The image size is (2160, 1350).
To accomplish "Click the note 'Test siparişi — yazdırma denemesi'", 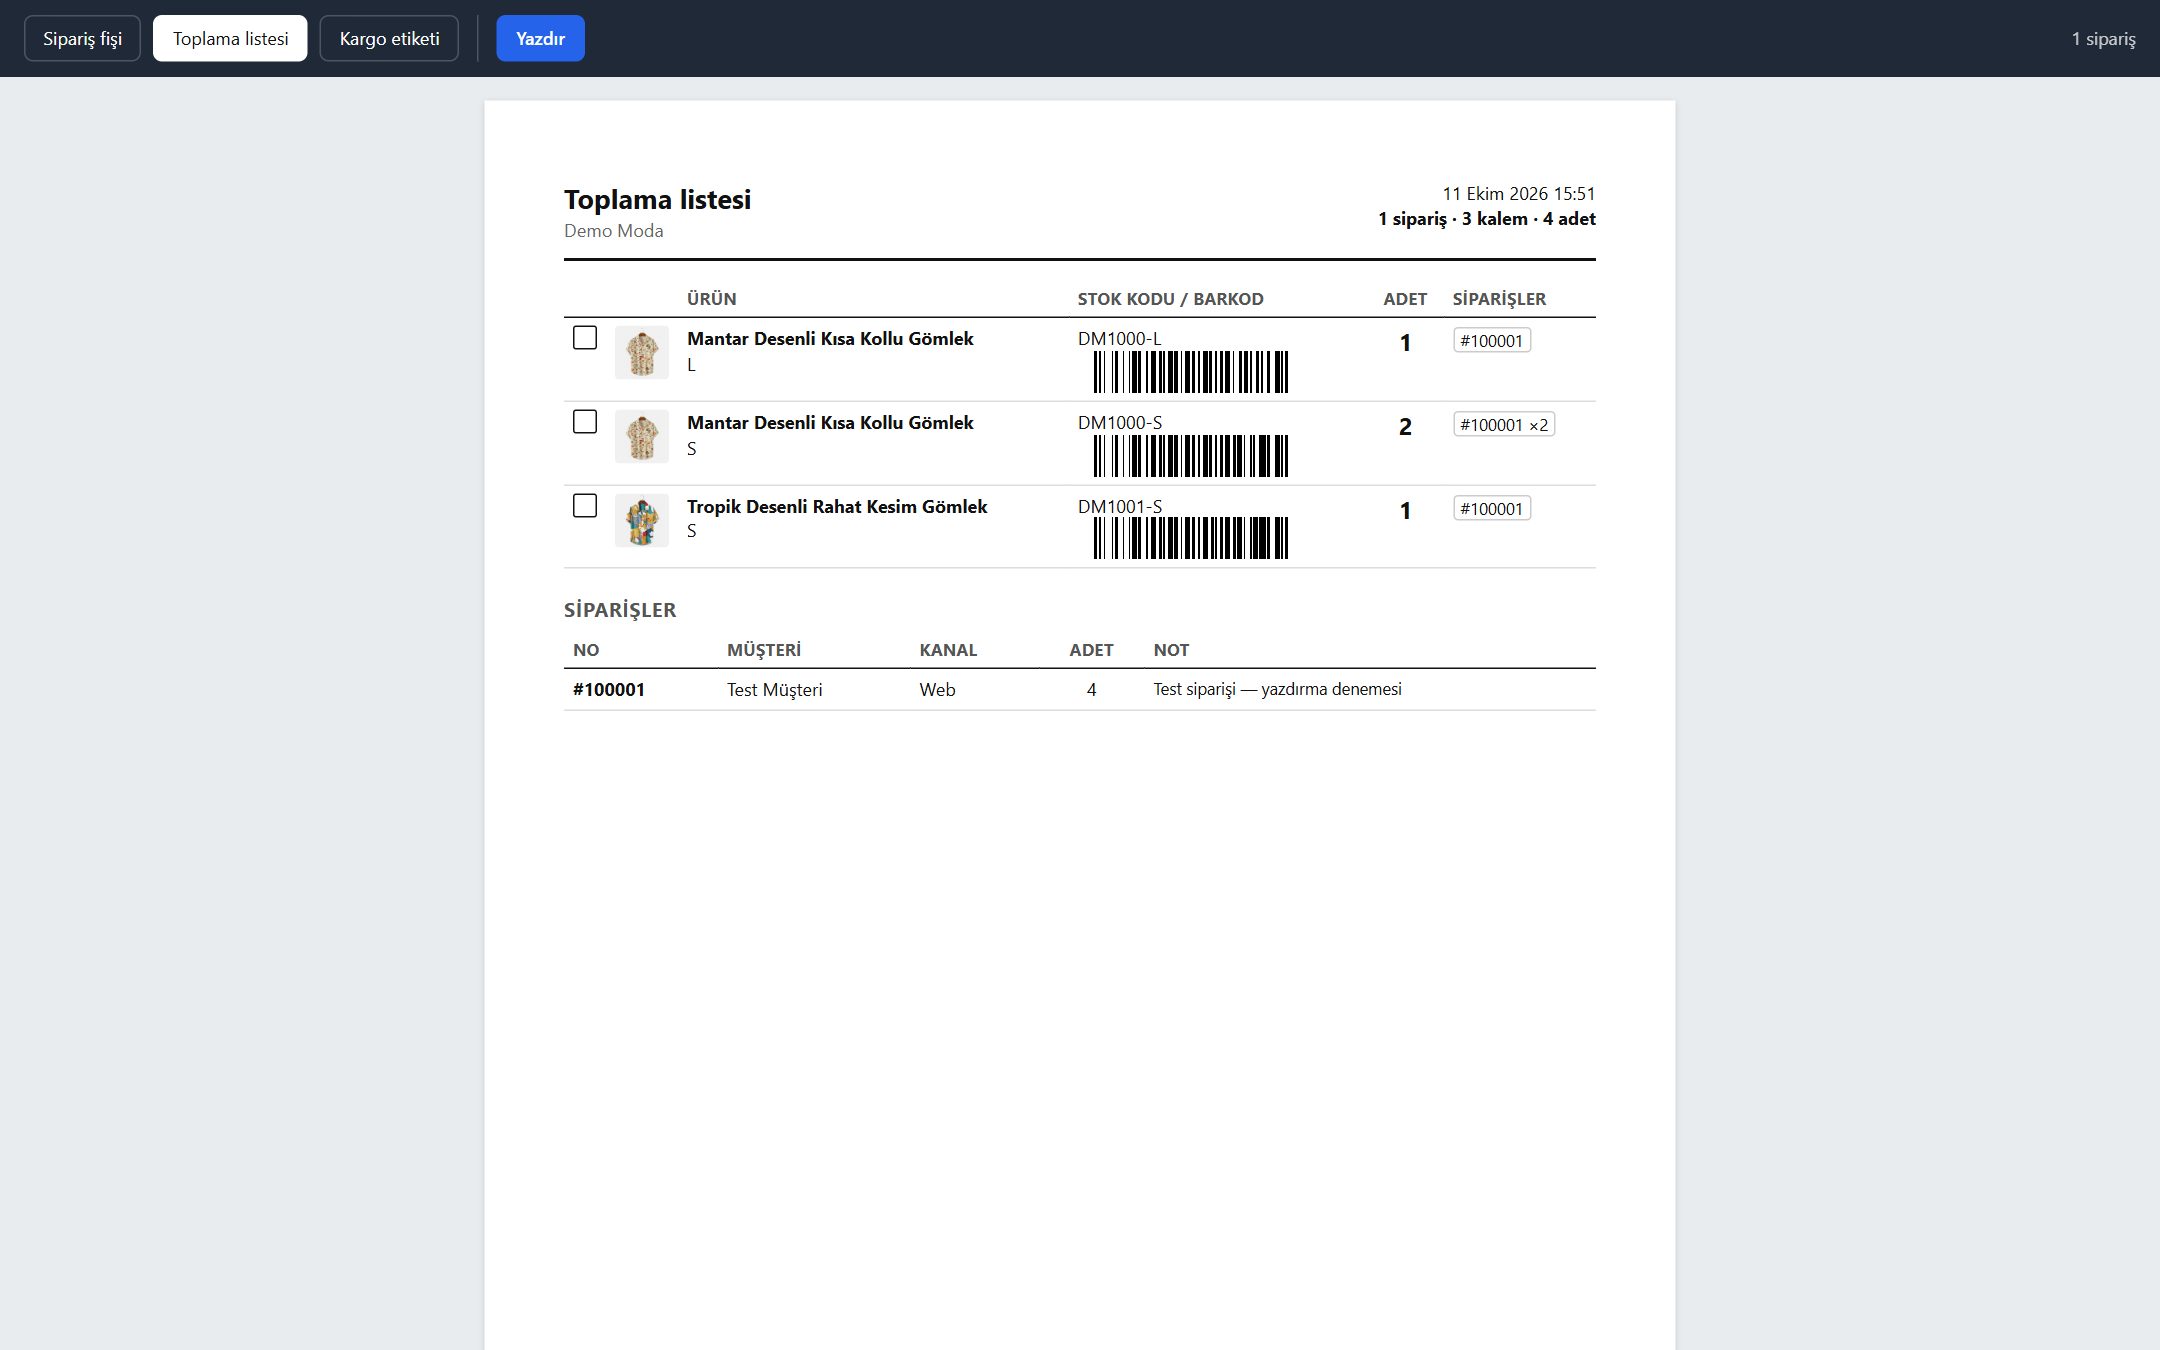I will 1277,689.
